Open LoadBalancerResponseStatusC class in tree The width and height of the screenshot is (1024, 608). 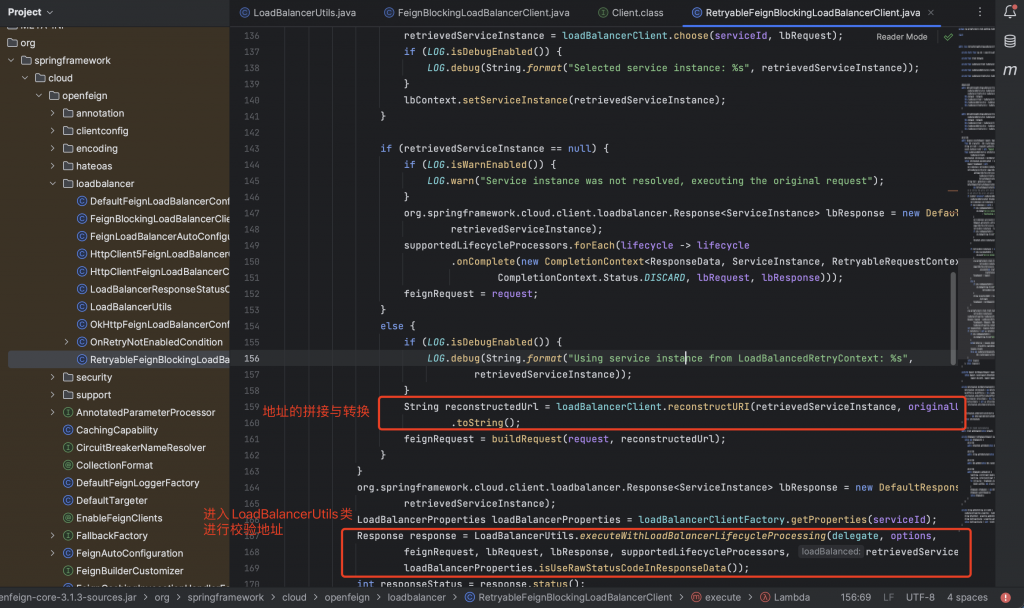click(x=153, y=289)
